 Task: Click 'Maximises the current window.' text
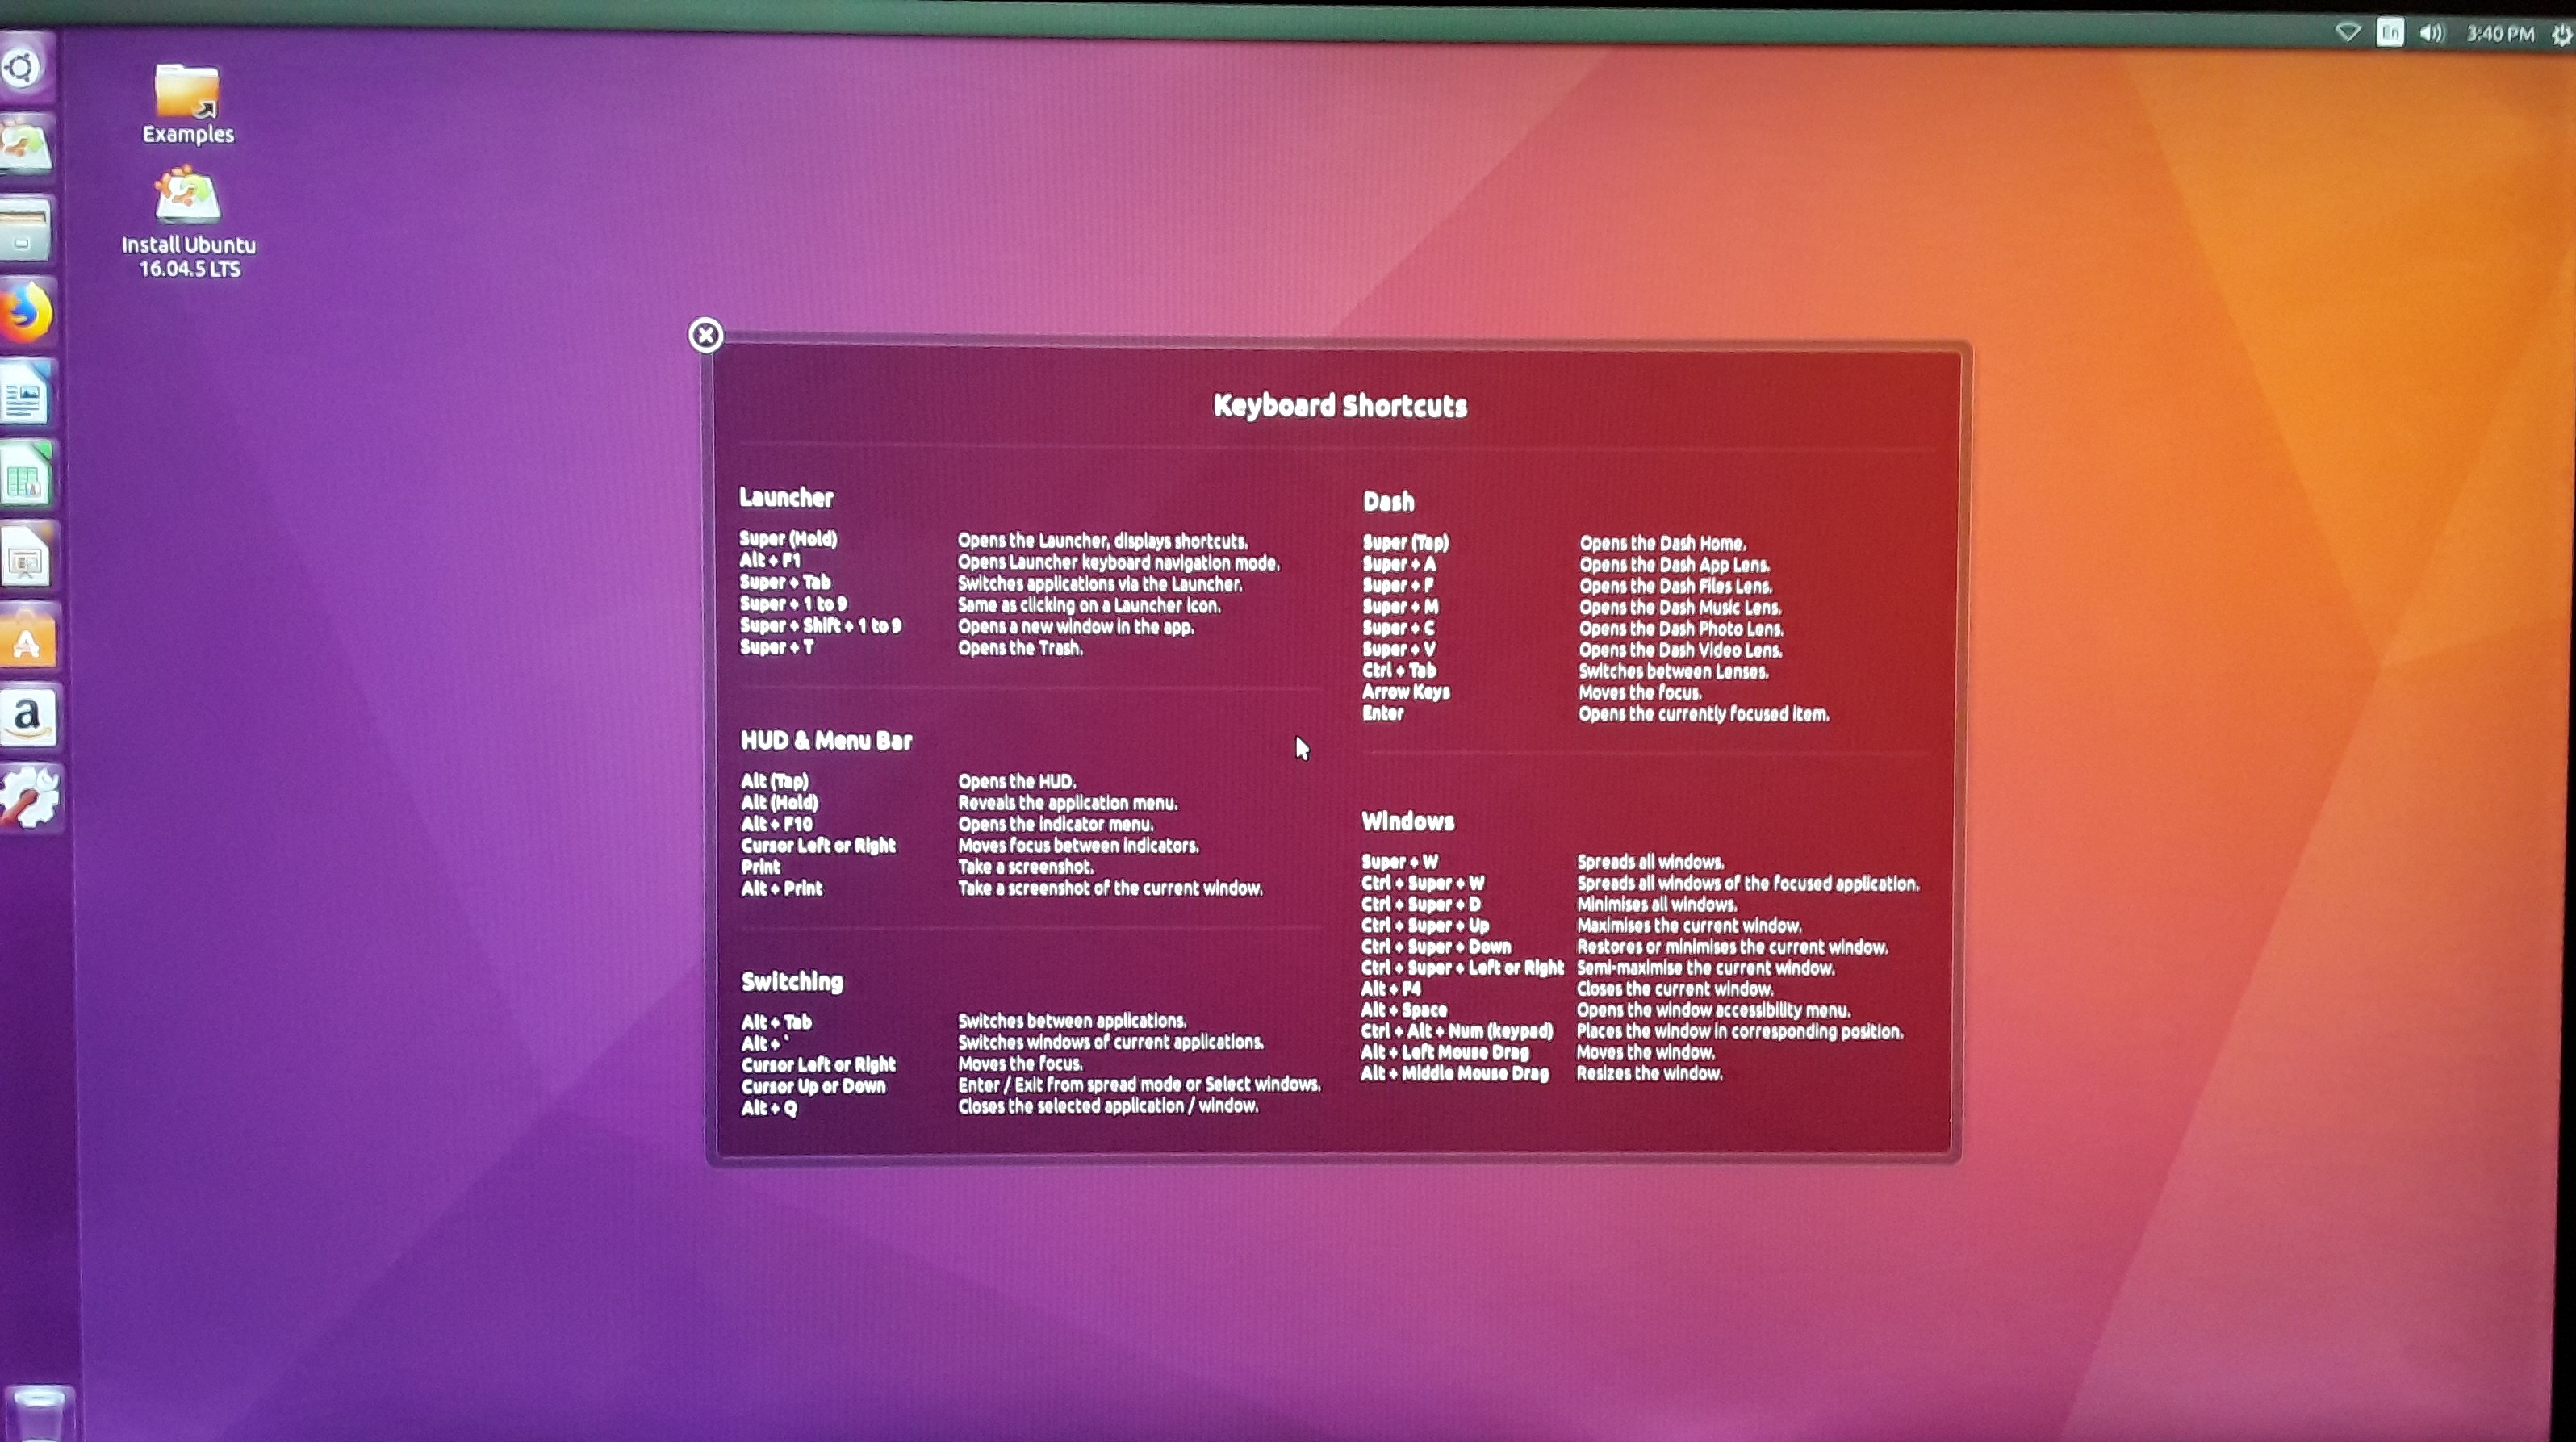[1689, 926]
